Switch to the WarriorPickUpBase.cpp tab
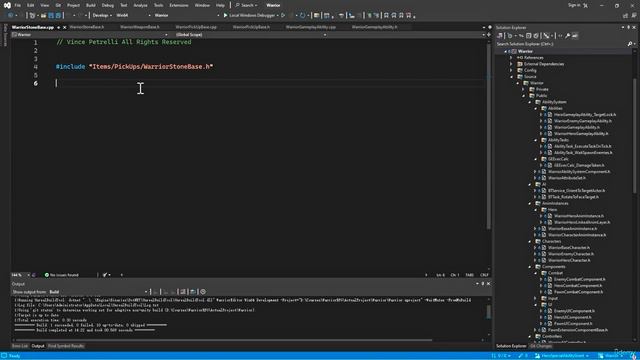 click(x=196, y=27)
